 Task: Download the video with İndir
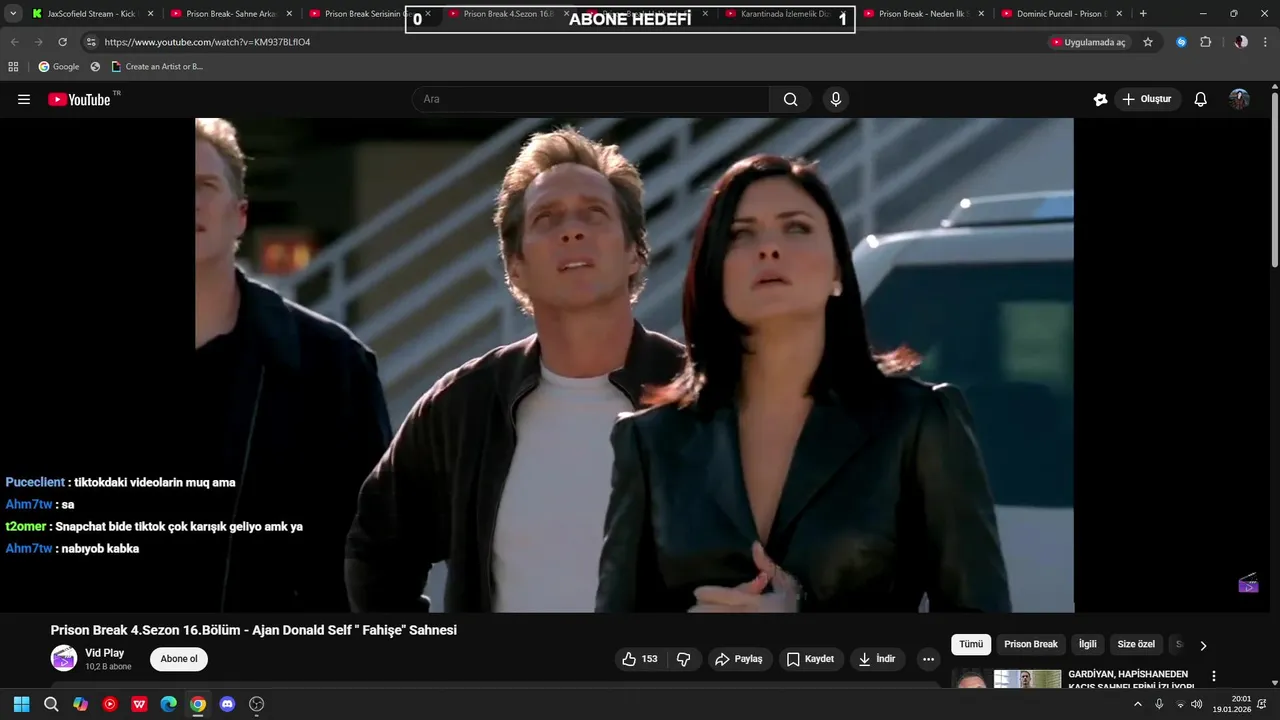877,659
